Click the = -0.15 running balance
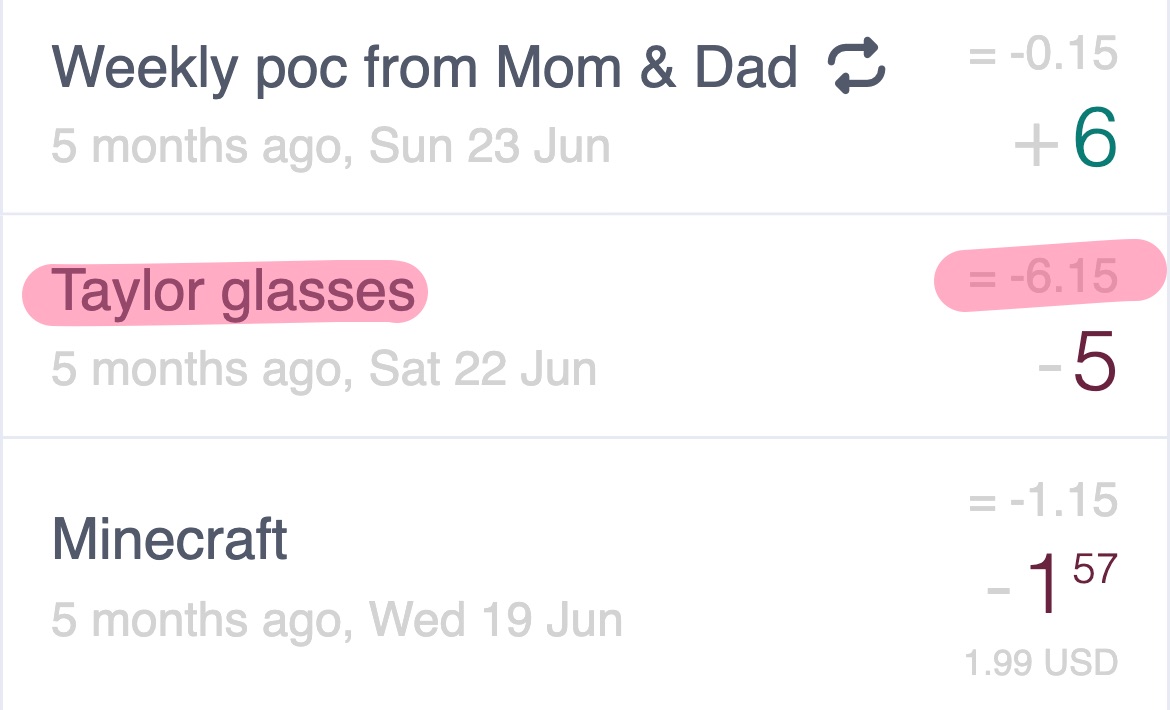The height and width of the screenshot is (710, 1170). [x=1043, y=54]
